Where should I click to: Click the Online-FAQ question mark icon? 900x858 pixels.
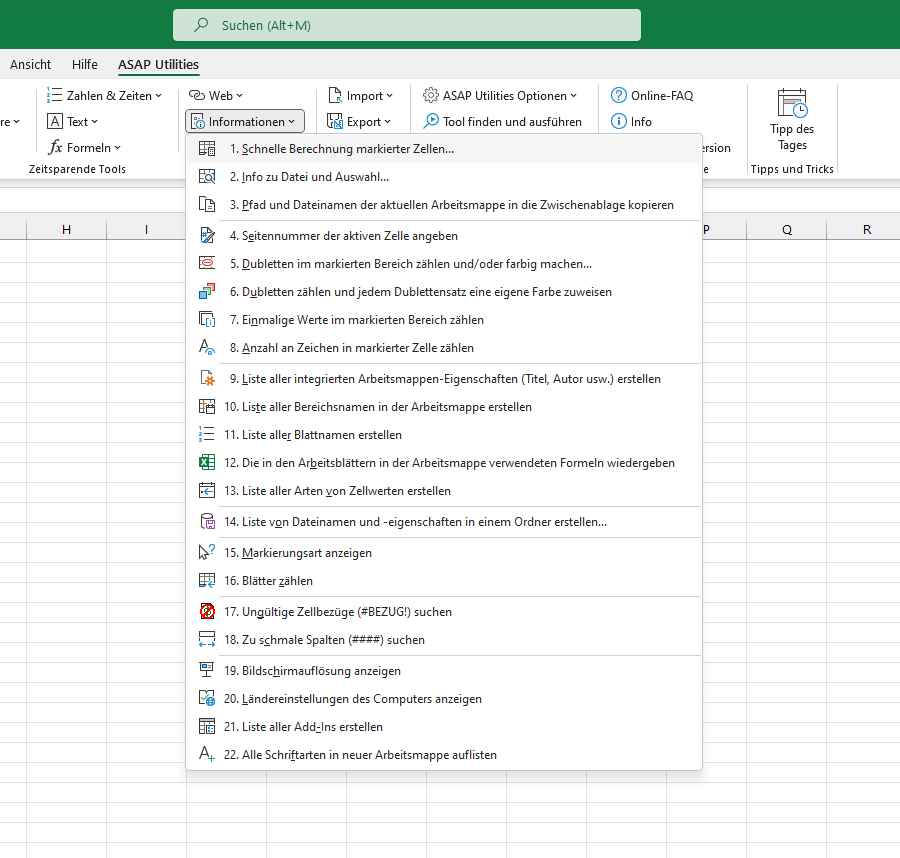click(x=619, y=95)
